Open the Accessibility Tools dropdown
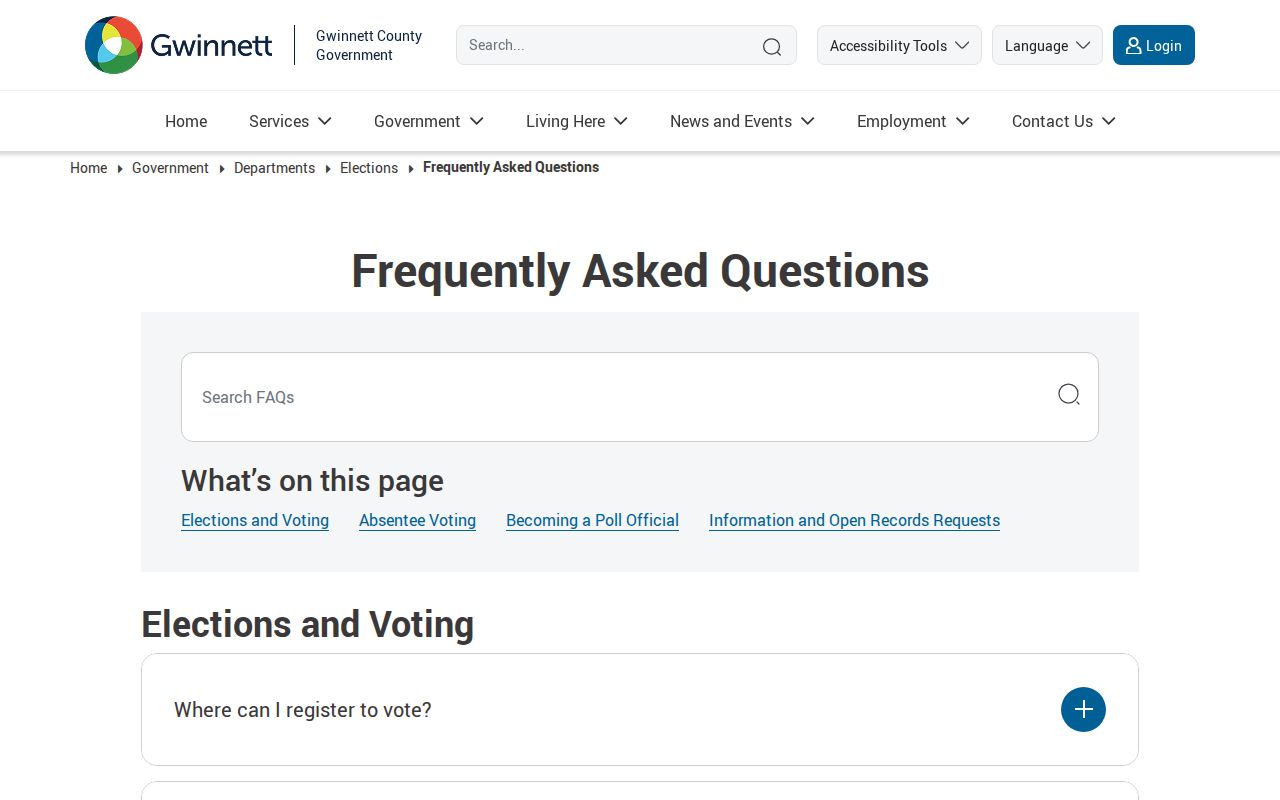 899,45
